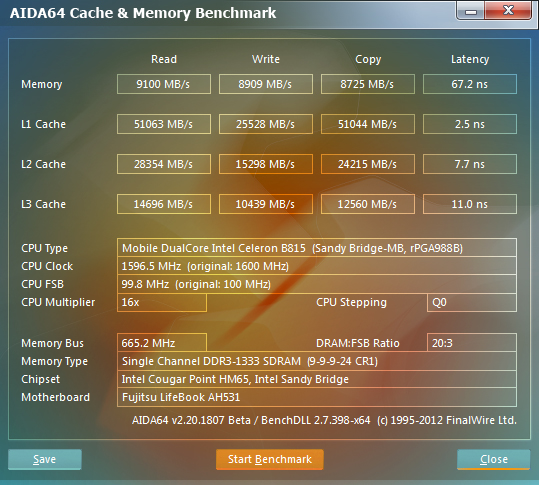Screen dimensions: 539x485
Task: Click the Motherboard Fujitsu LifeBook field
Action: [x=317, y=397]
